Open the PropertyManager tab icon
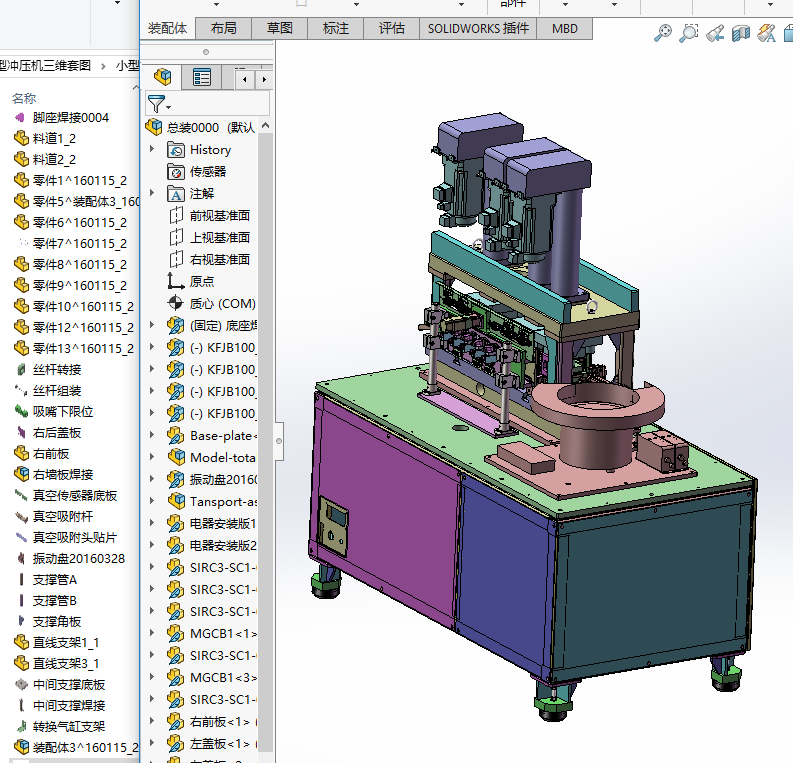Screen dimensions: 793x763 pyautogui.click(x=202, y=77)
